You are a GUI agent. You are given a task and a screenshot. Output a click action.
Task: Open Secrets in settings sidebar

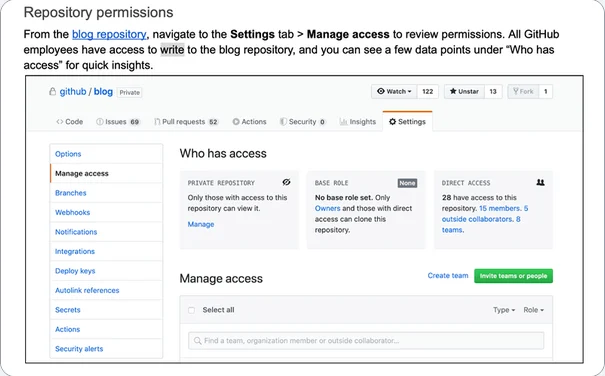click(x=106, y=310)
